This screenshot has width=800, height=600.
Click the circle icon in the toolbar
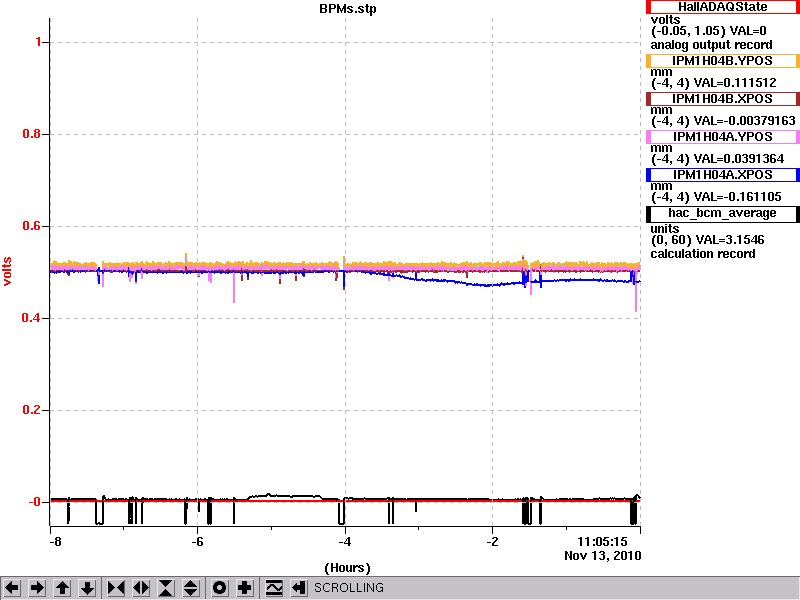220,588
